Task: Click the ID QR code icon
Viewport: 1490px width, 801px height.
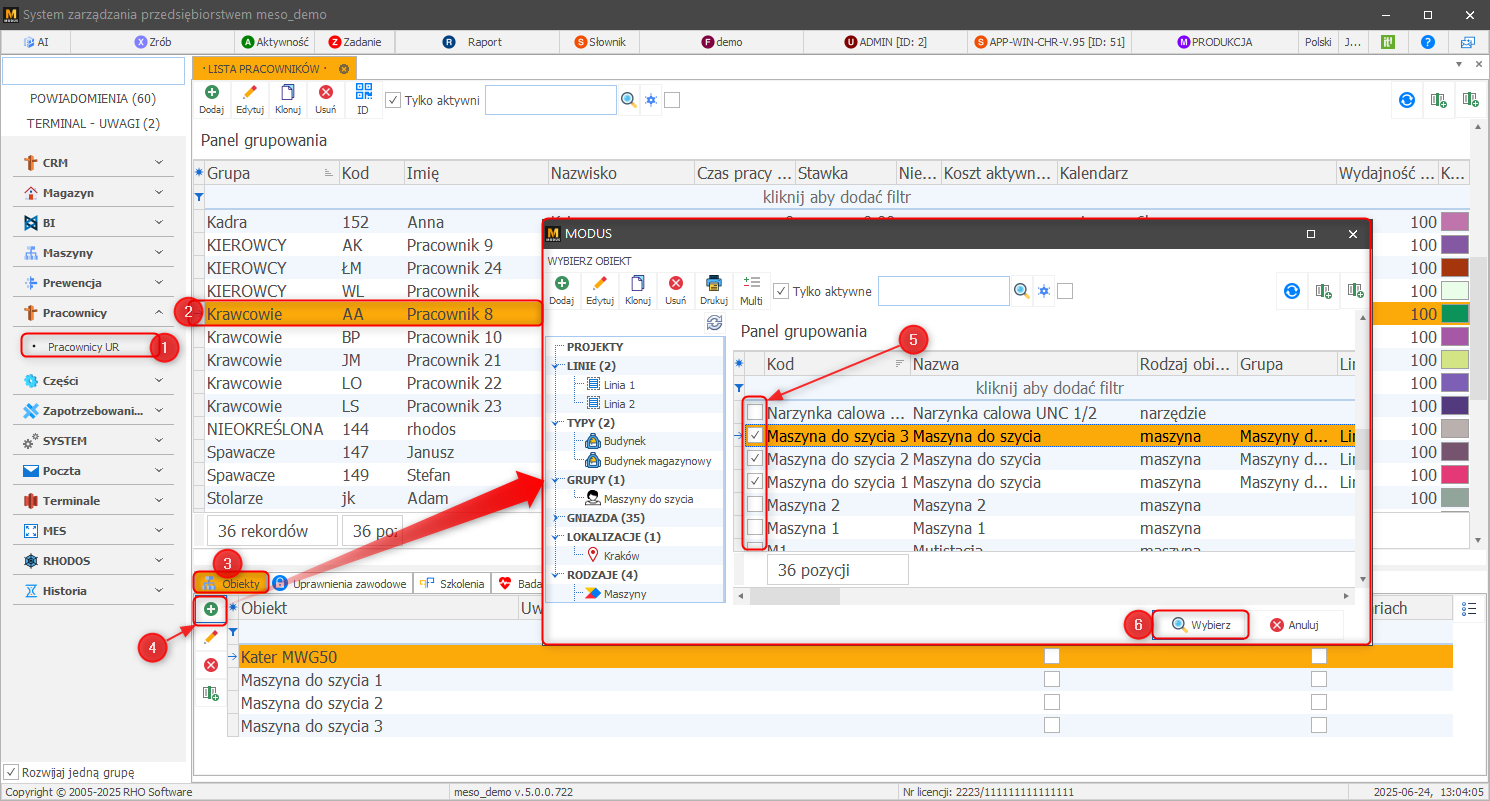Action: 363,93
